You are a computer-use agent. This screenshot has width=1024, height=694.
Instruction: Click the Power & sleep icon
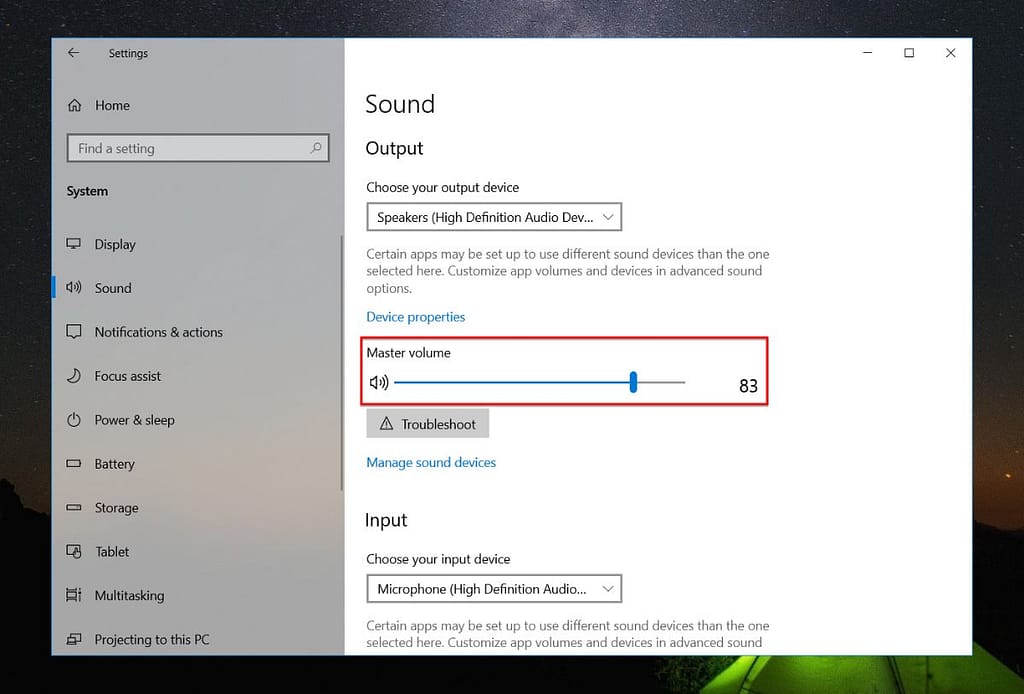74,419
